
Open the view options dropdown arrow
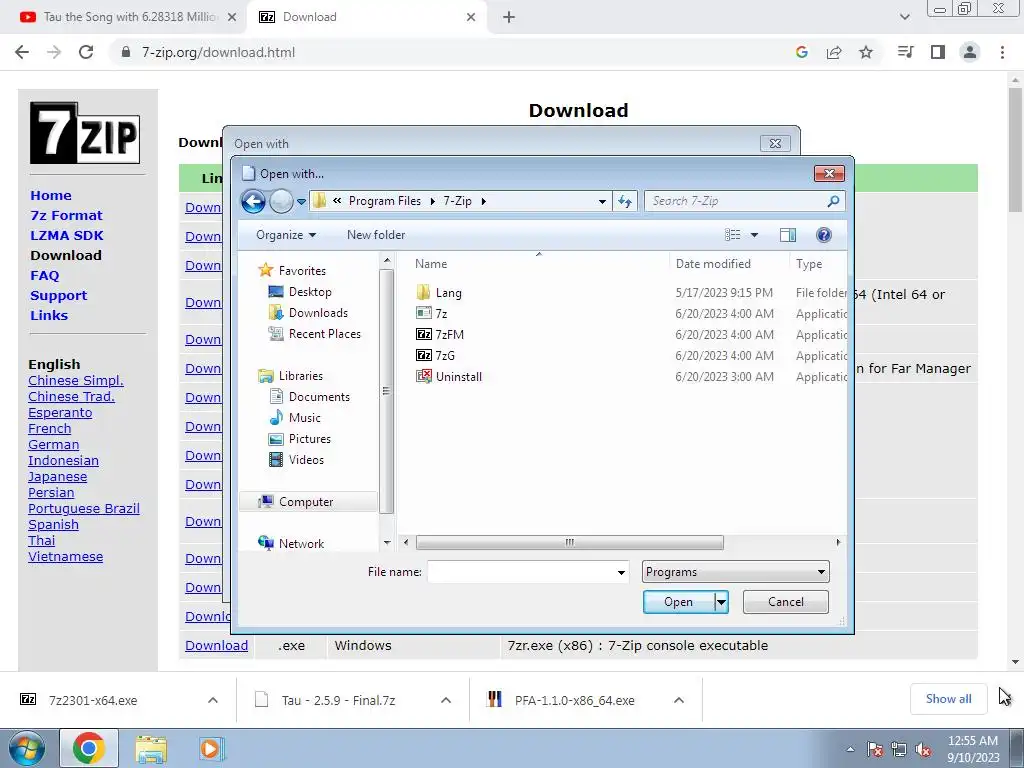[x=754, y=234]
